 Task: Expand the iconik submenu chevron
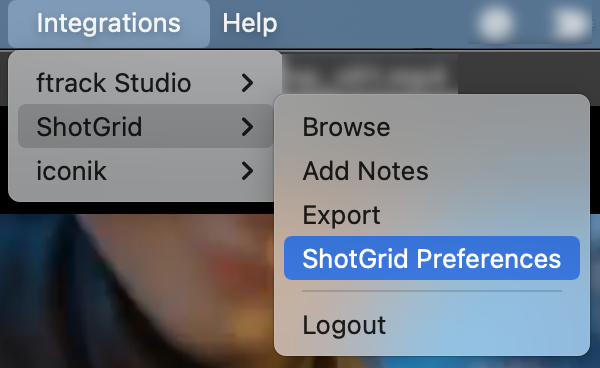pyautogui.click(x=248, y=171)
